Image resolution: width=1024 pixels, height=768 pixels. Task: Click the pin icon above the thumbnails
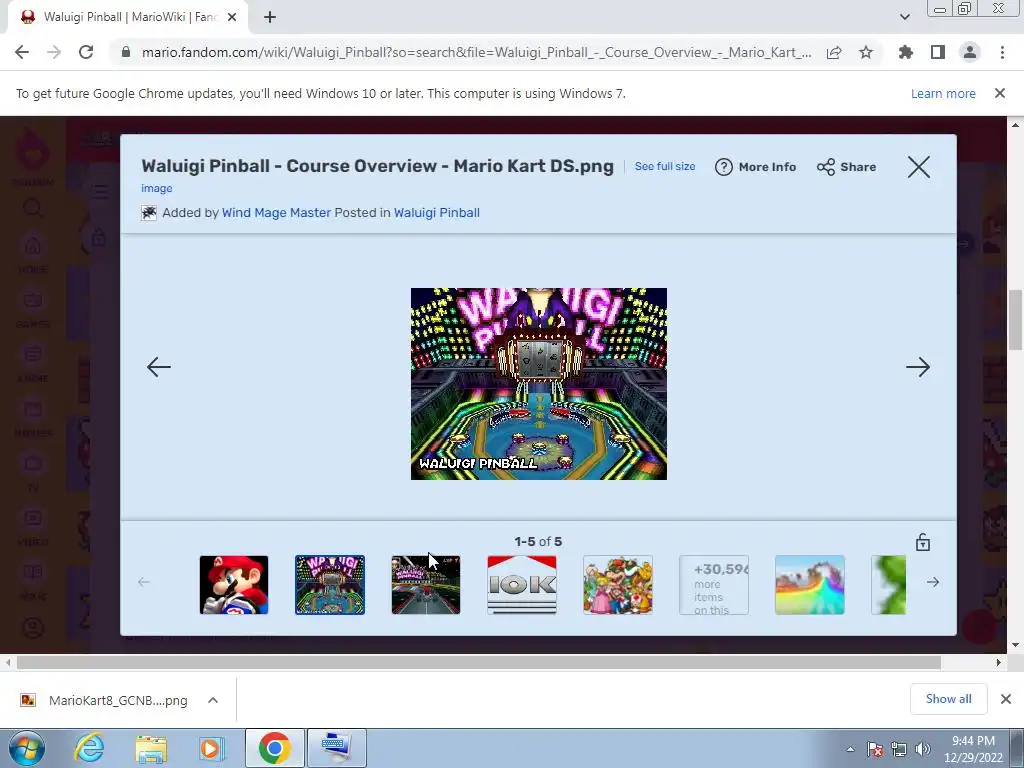coord(923,542)
